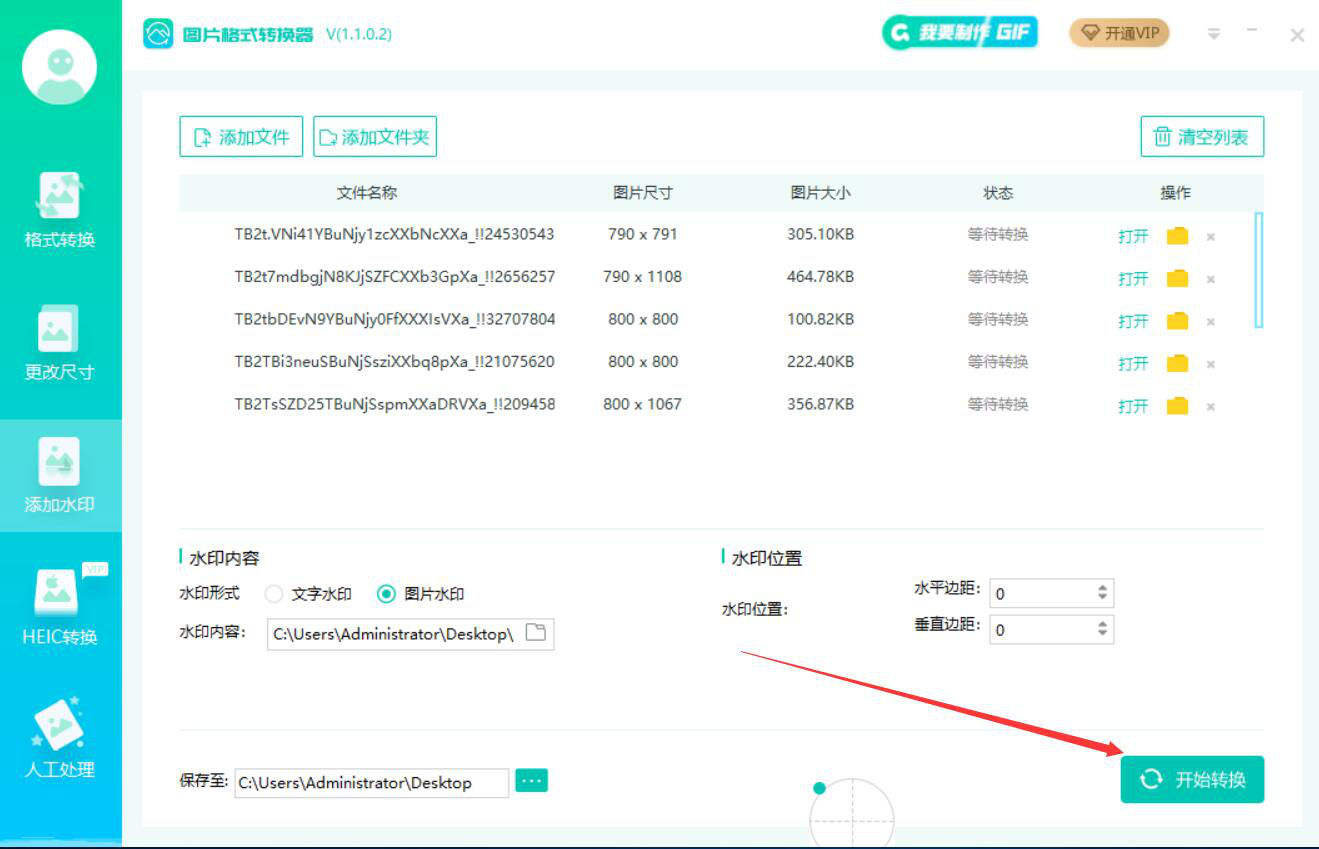Increase the 水平边距 value with up arrow
This screenshot has height=849, width=1319.
pos(1102,588)
